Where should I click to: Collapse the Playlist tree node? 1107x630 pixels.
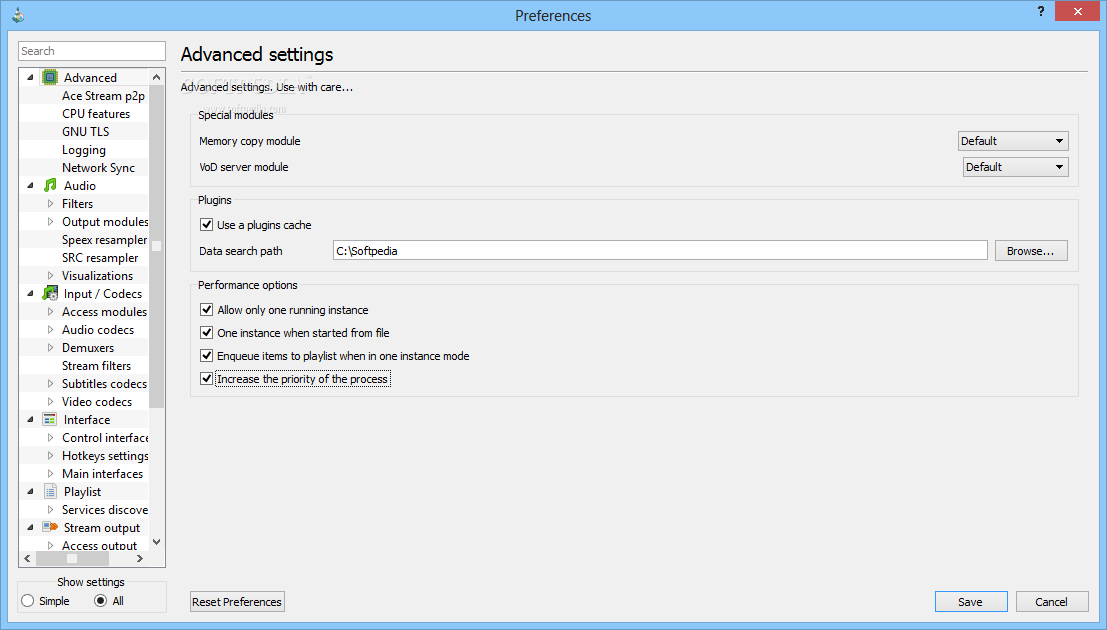point(30,492)
